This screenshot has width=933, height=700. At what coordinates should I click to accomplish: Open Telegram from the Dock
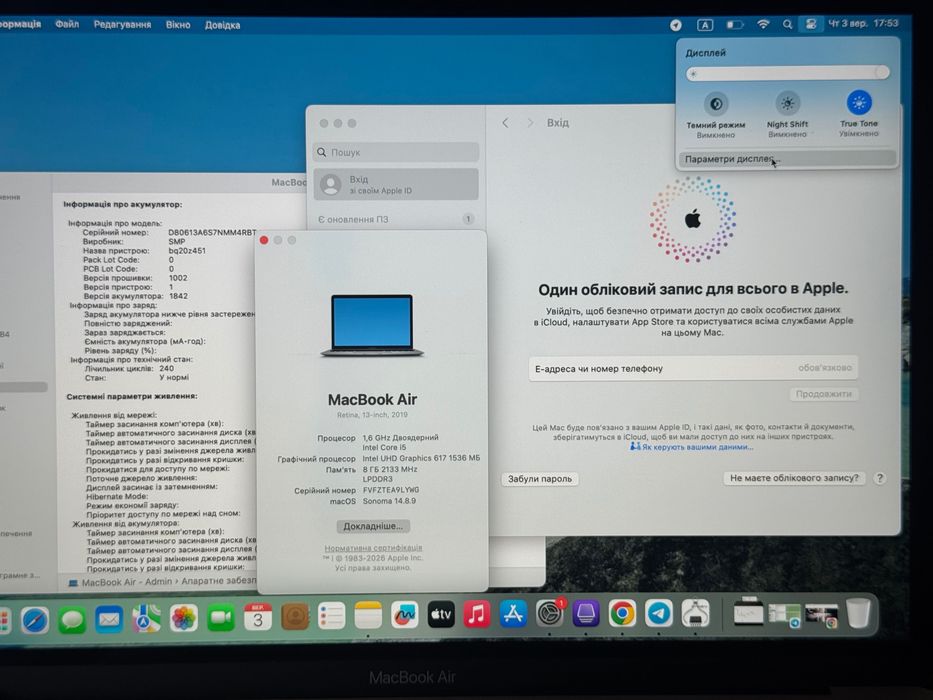659,613
